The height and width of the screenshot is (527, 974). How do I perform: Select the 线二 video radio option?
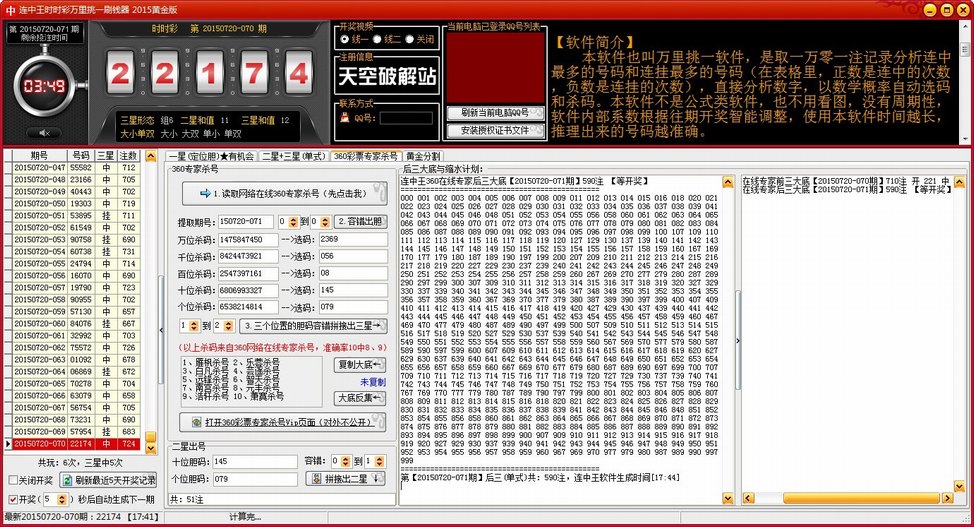pos(377,39)
